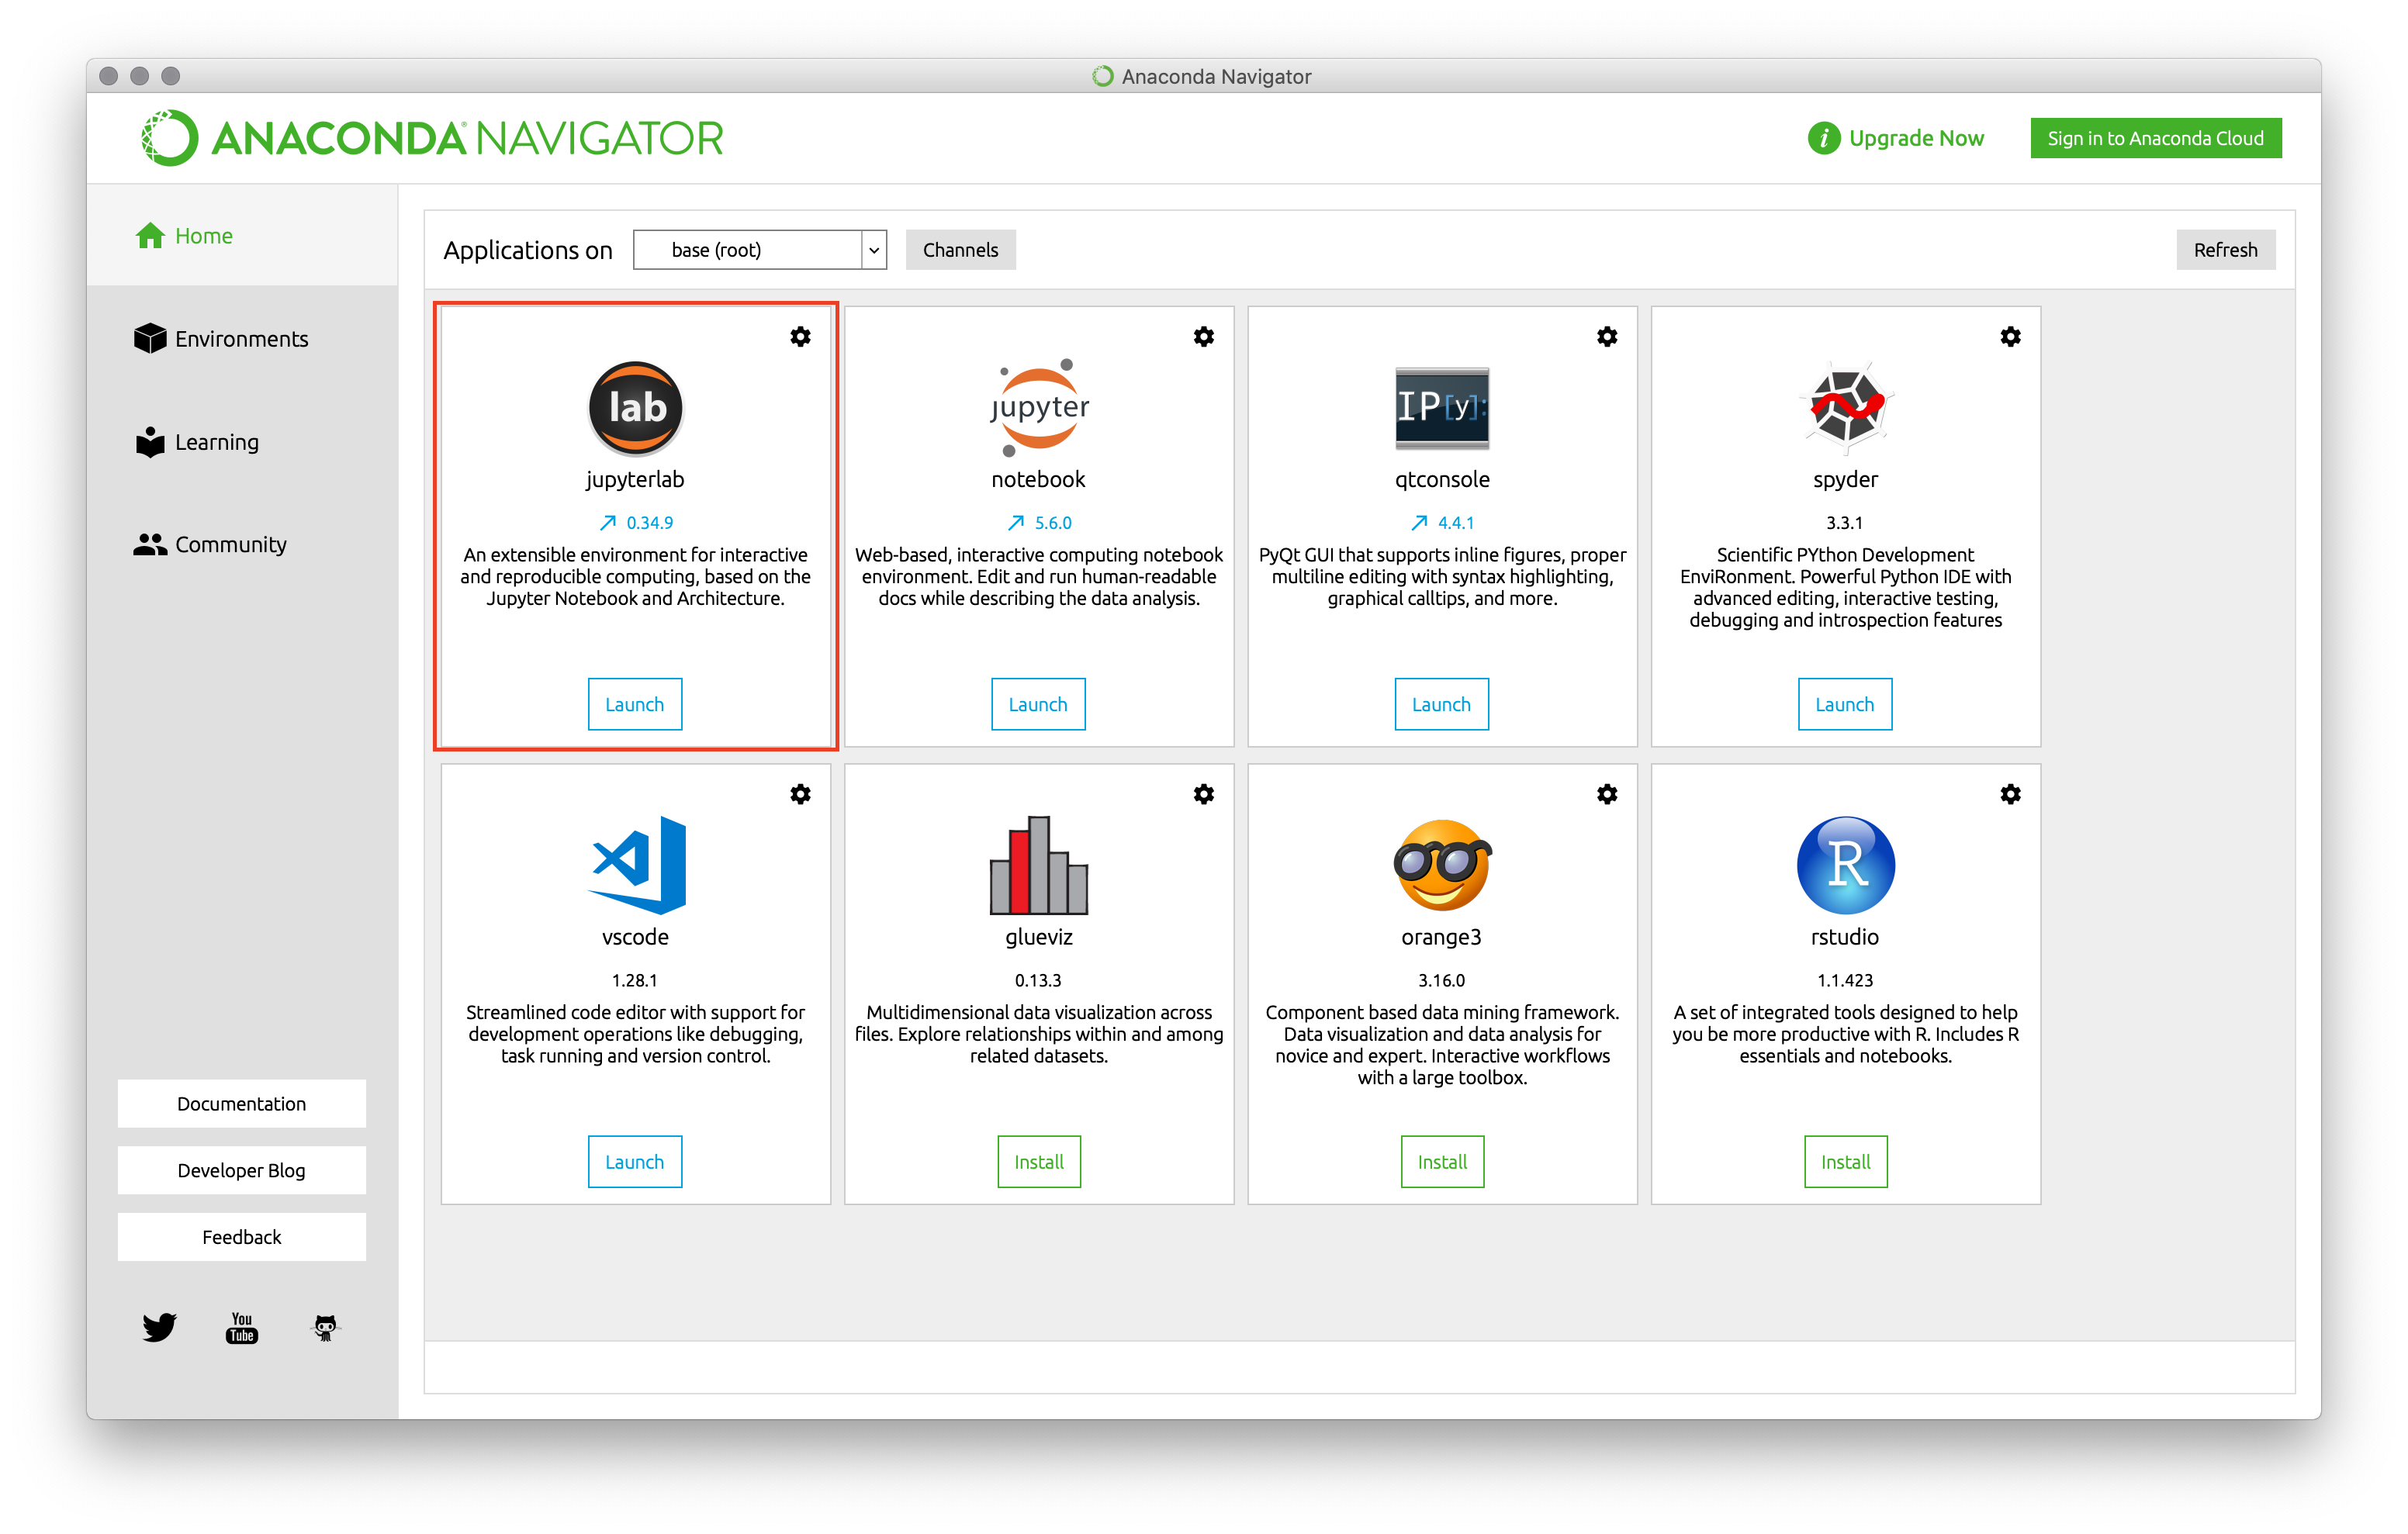Install orange3

[1442, 1161]
